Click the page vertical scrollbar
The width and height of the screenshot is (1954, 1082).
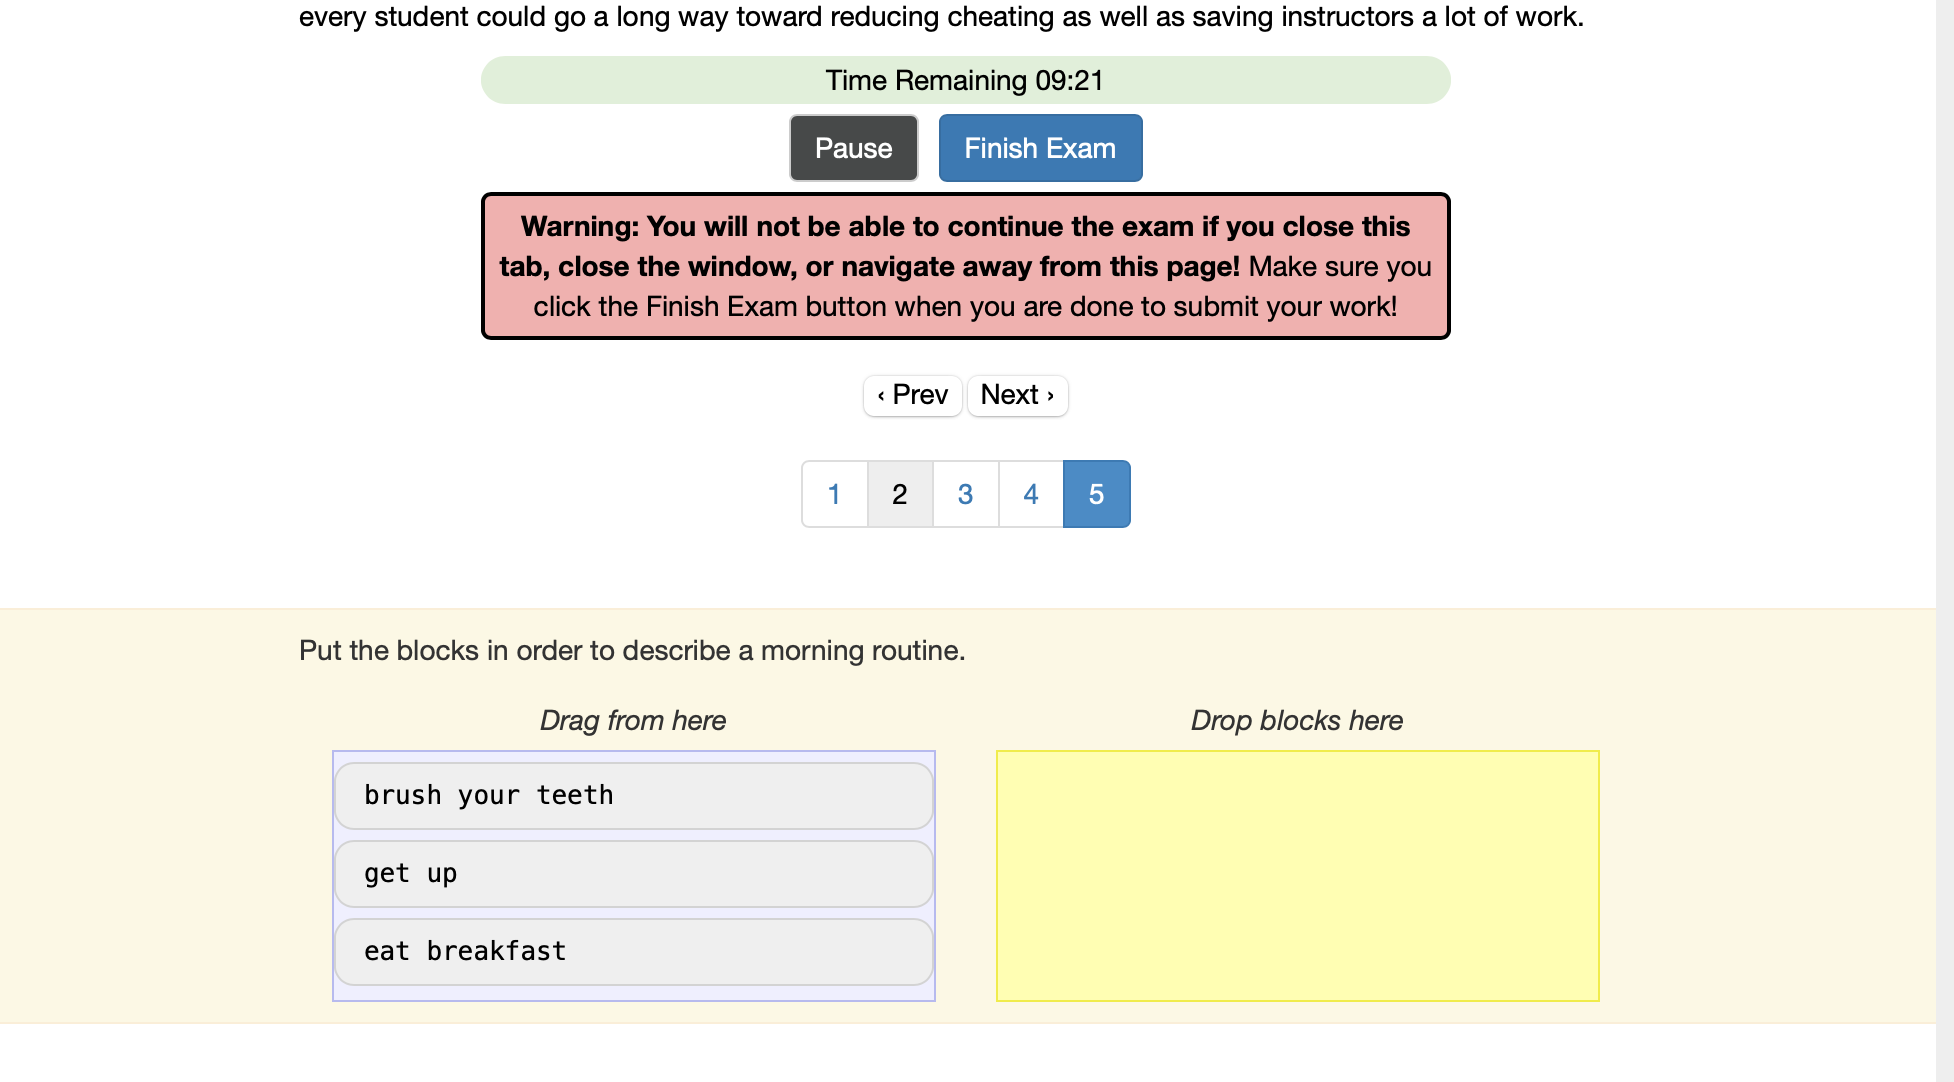[x=1945, y=541]
